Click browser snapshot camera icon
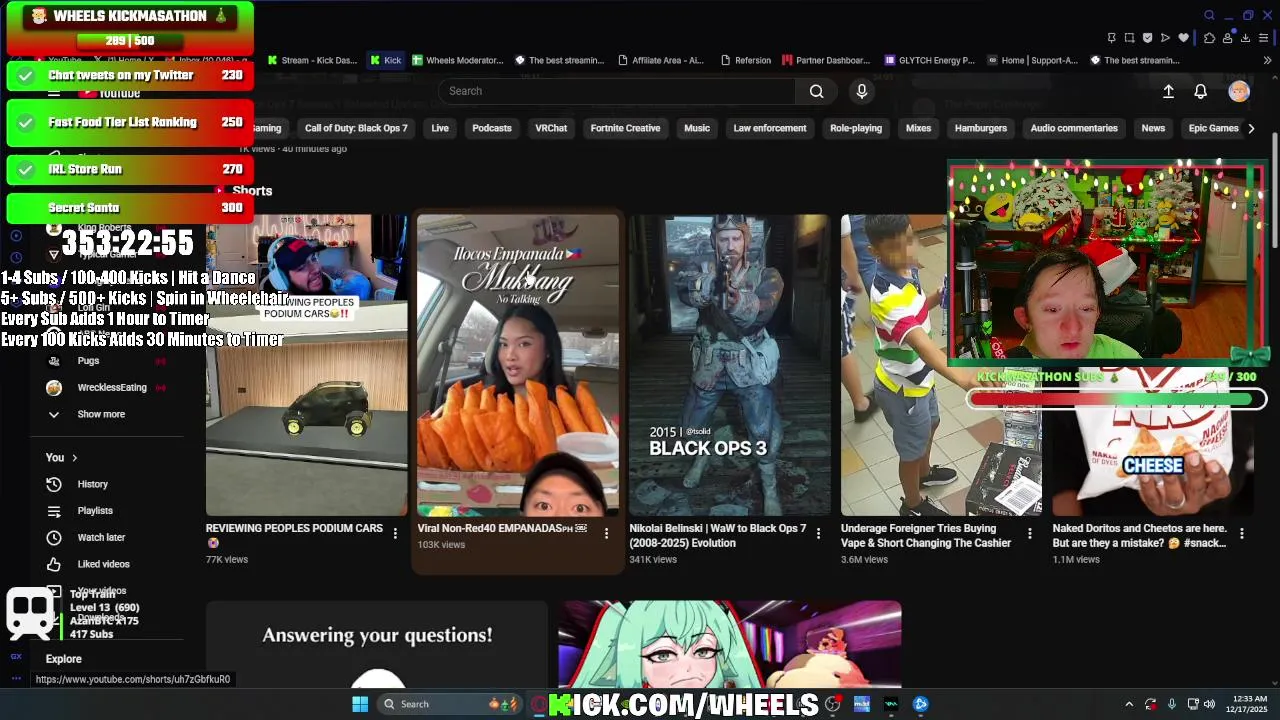The image size is (1280, 720). [1129, 38]
